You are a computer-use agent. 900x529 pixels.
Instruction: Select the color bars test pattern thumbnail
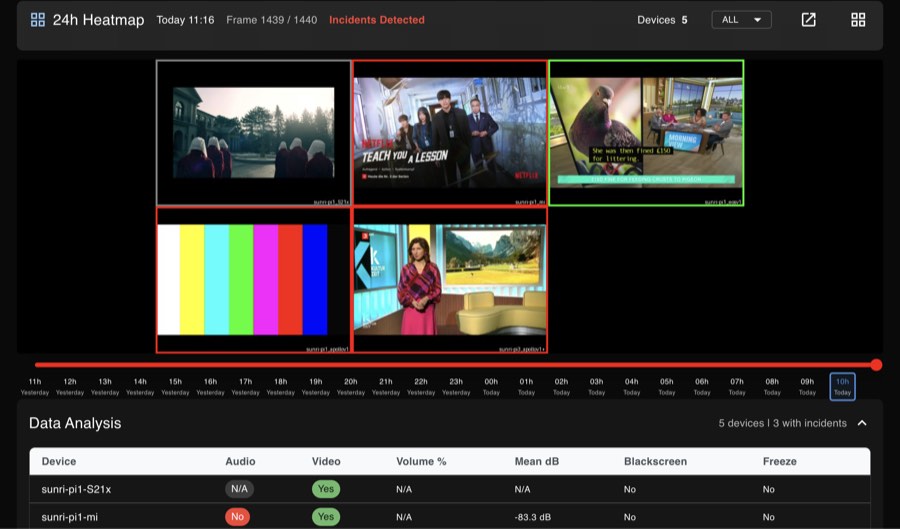[253, 280]
